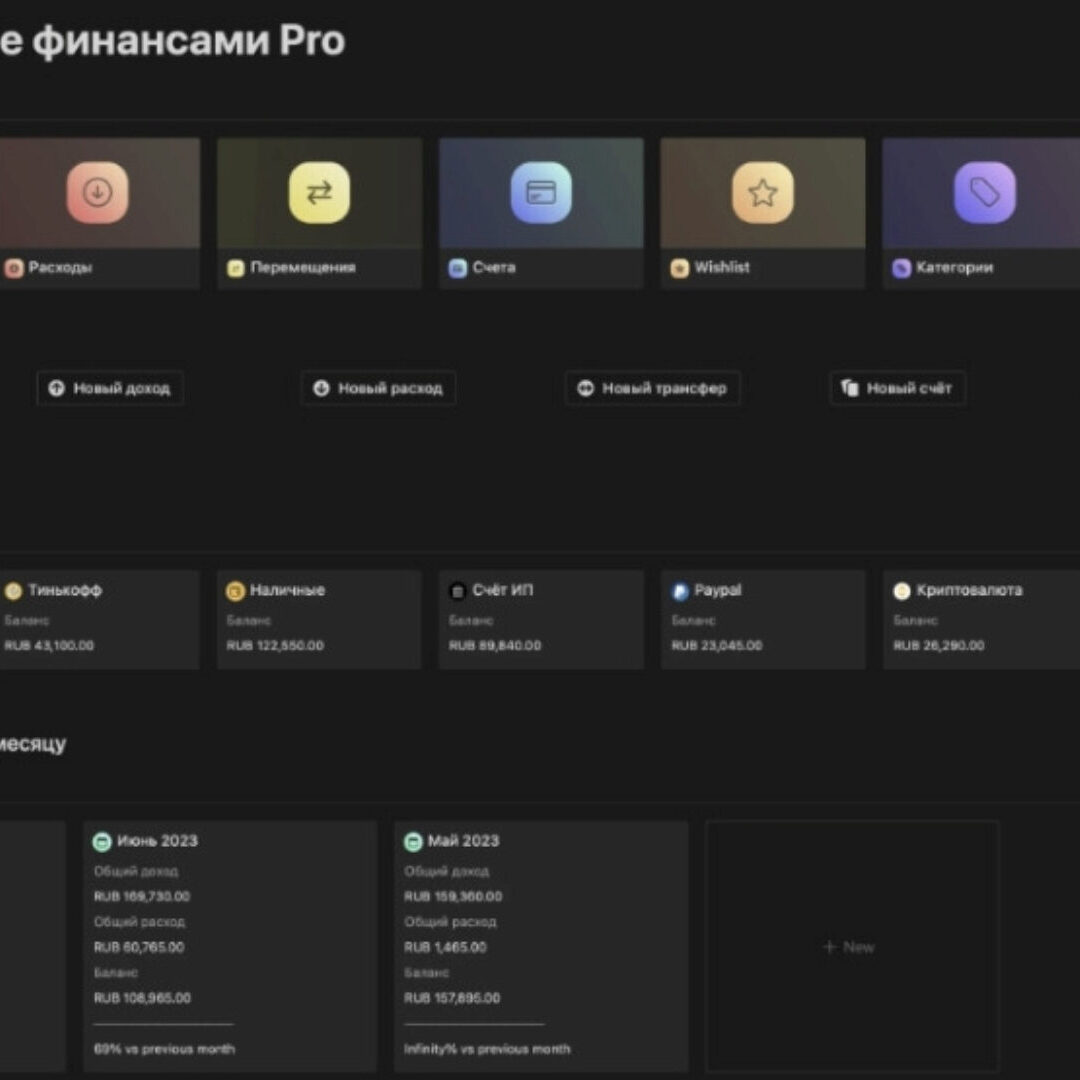Image resolution: width=1080 pixels, height=1080 pixels.
Task: Select the Криптовалюта account card
Action: coord(980,618)
